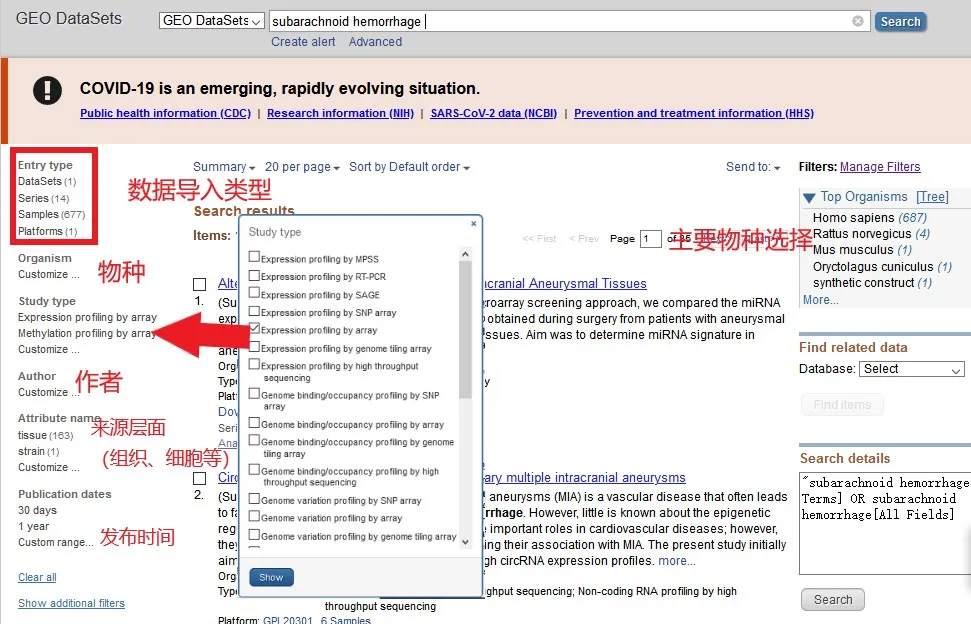Collapse the Top Organisms triangle icon

point(809,197)
